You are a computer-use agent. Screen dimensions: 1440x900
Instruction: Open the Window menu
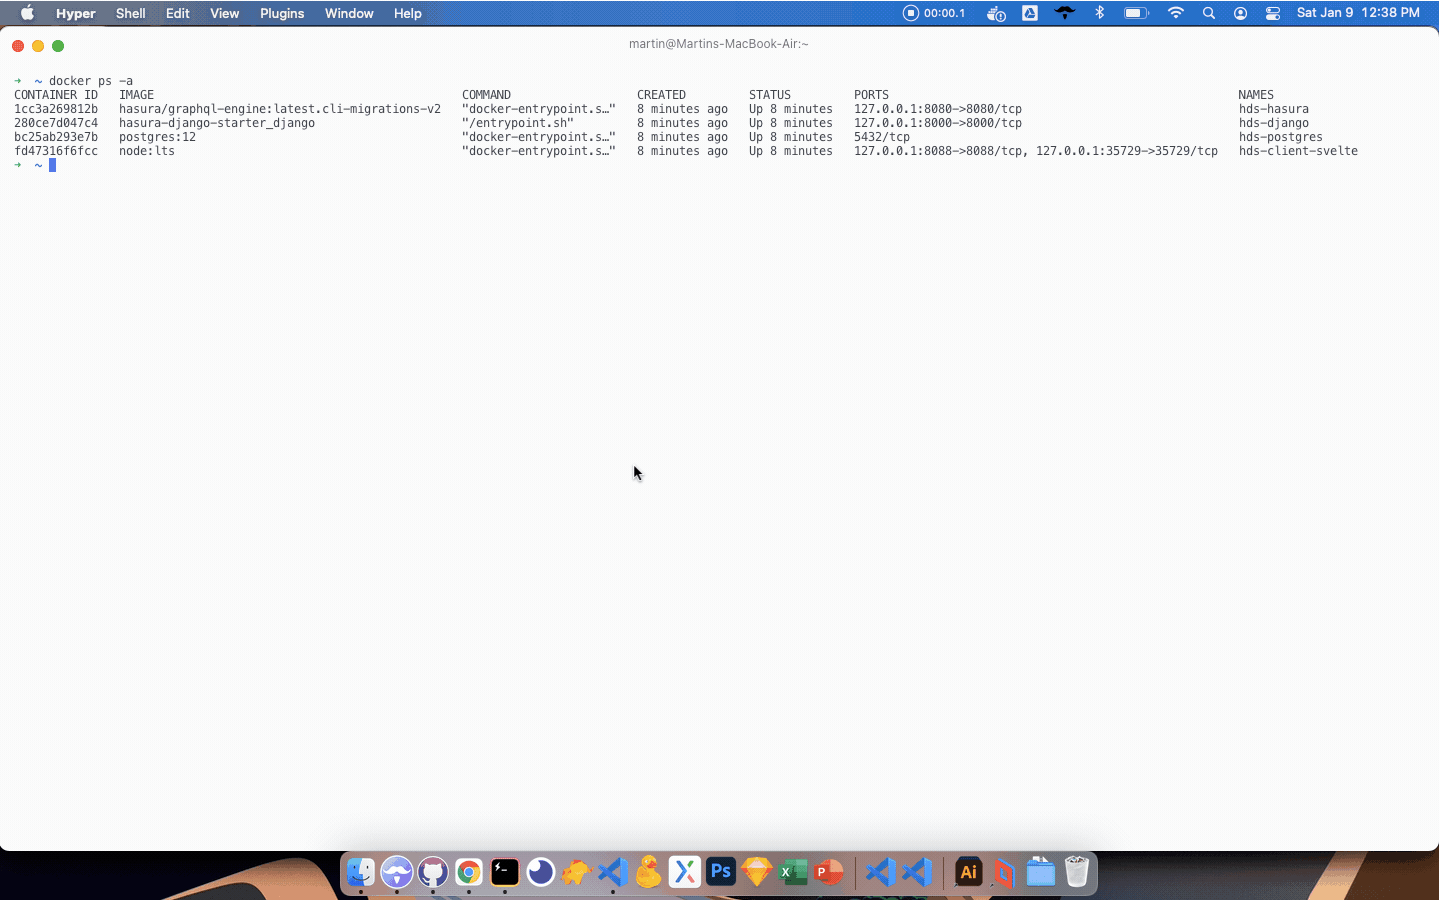click(x=349, y=13)
